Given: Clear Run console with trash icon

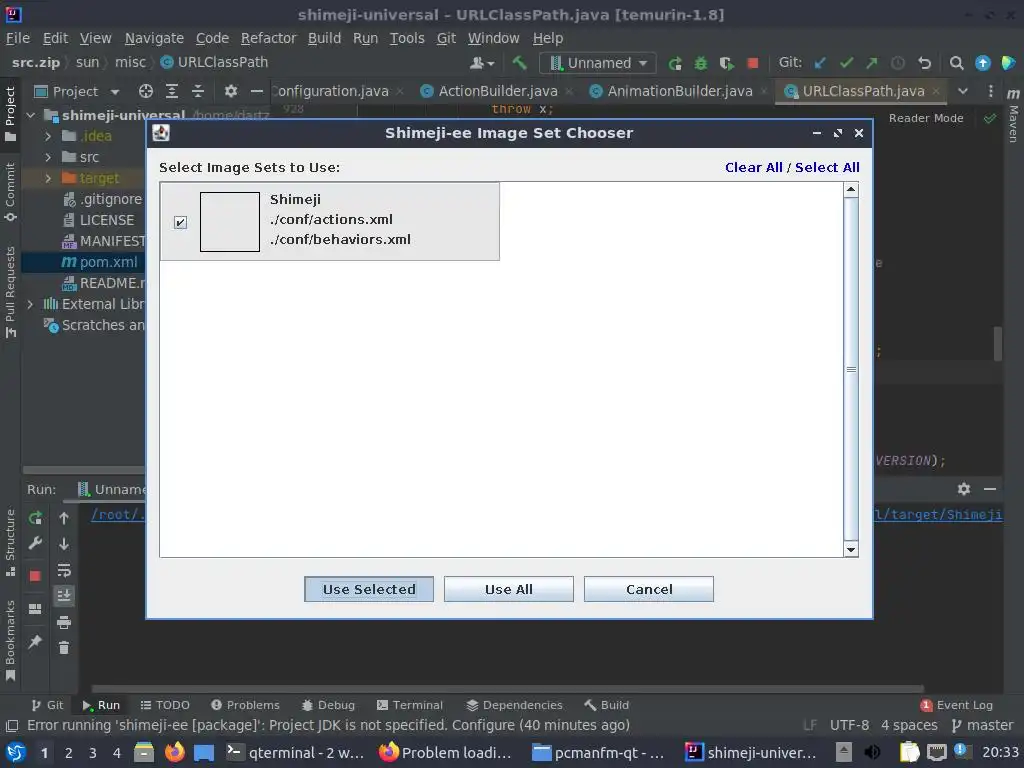Looking at the screenshot, I should (x=64, y=648).
